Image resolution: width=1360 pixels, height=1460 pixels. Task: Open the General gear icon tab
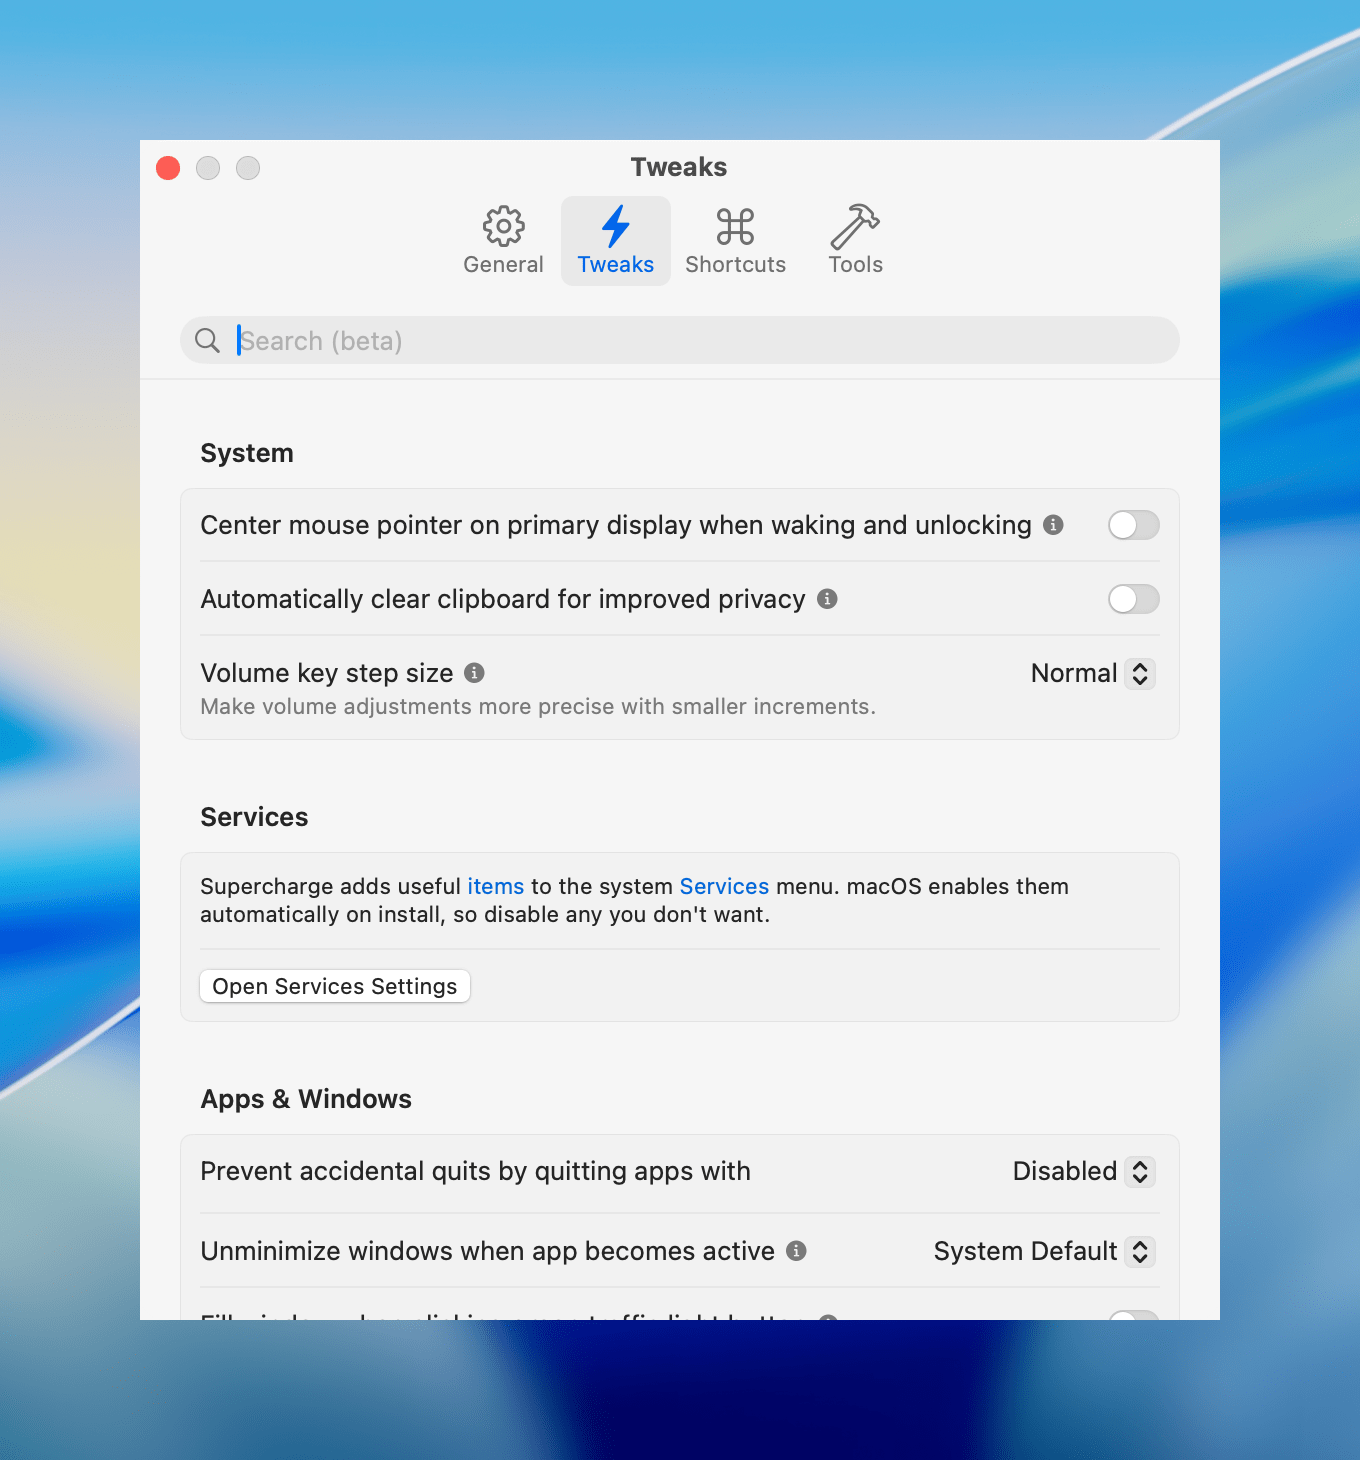(x=503, y=240)
